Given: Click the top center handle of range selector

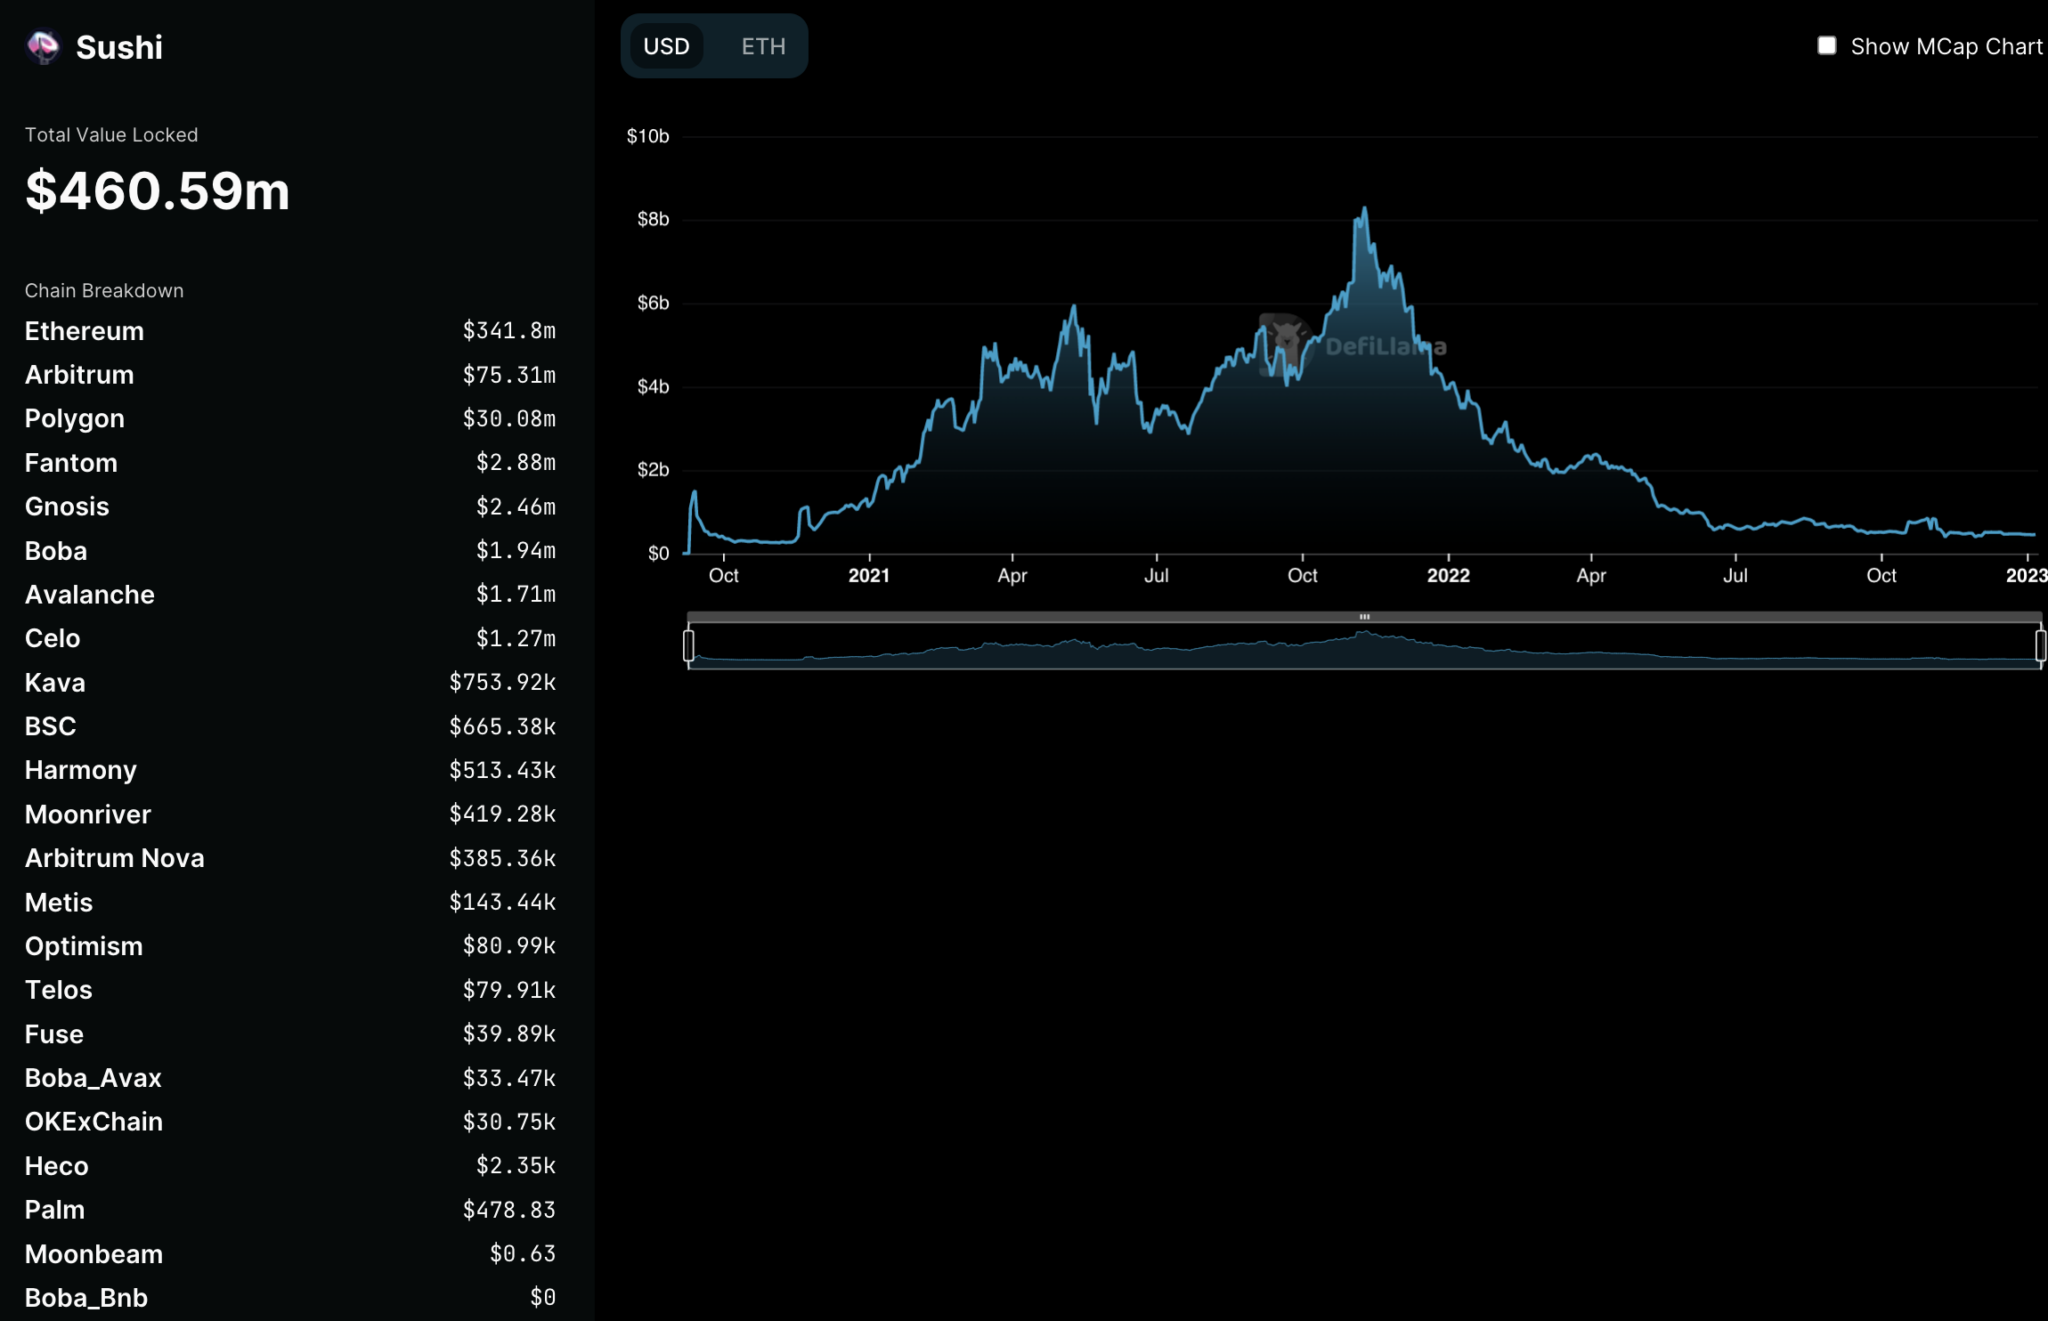Looking at the screenshot, I should 1364,617.
